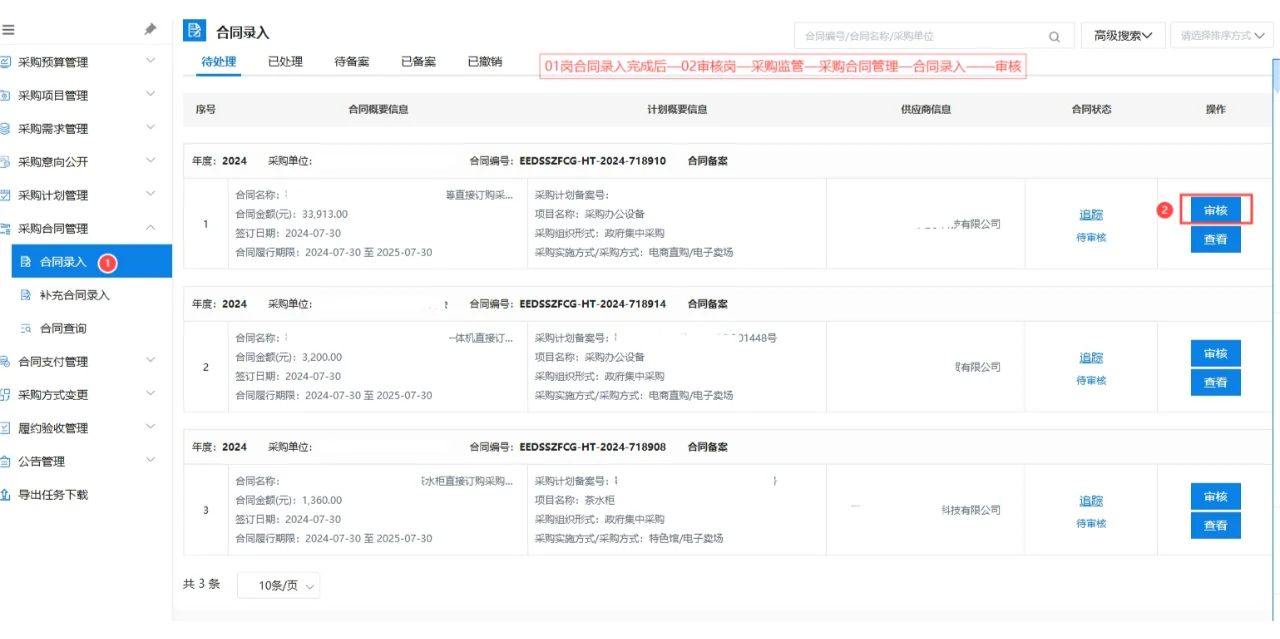Screen dimensions: 1280x639
Task: Open the 请选择排序方式 sort dropdown
Action: [x=1223, y=35]
